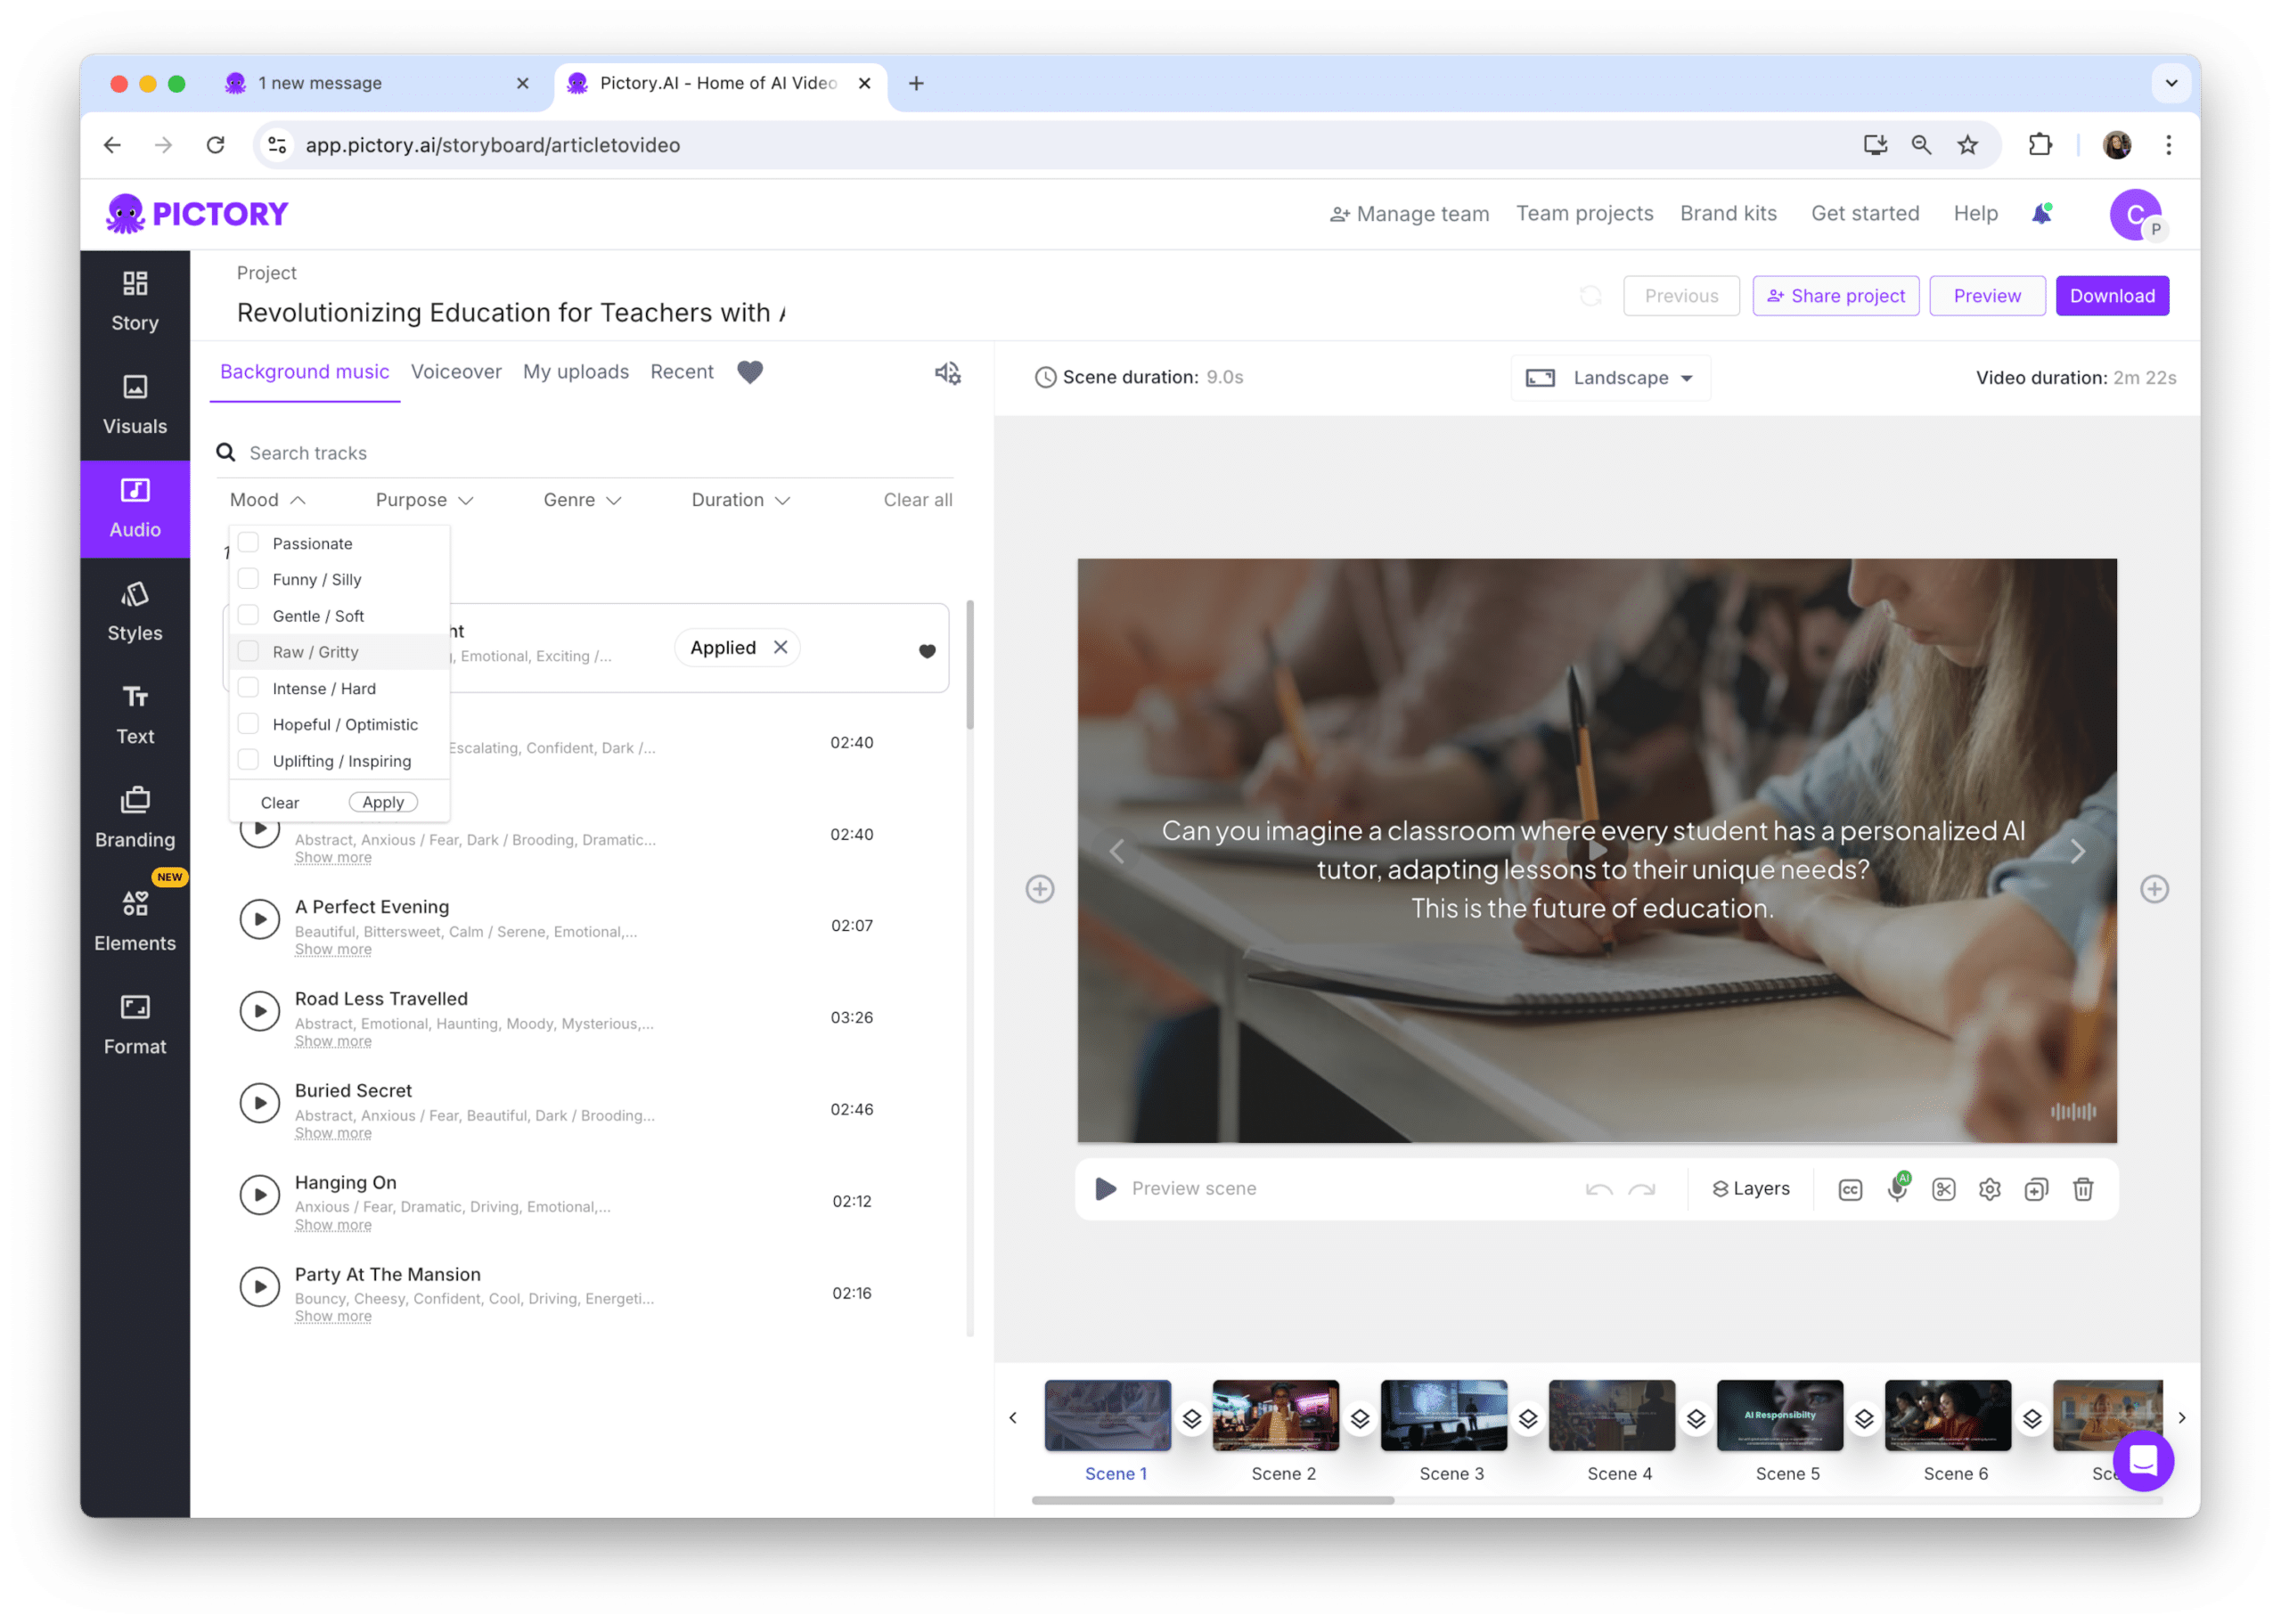The image size is (2281, 1624).
Task: Click the Download button
Action: (x=2113, y=293)
